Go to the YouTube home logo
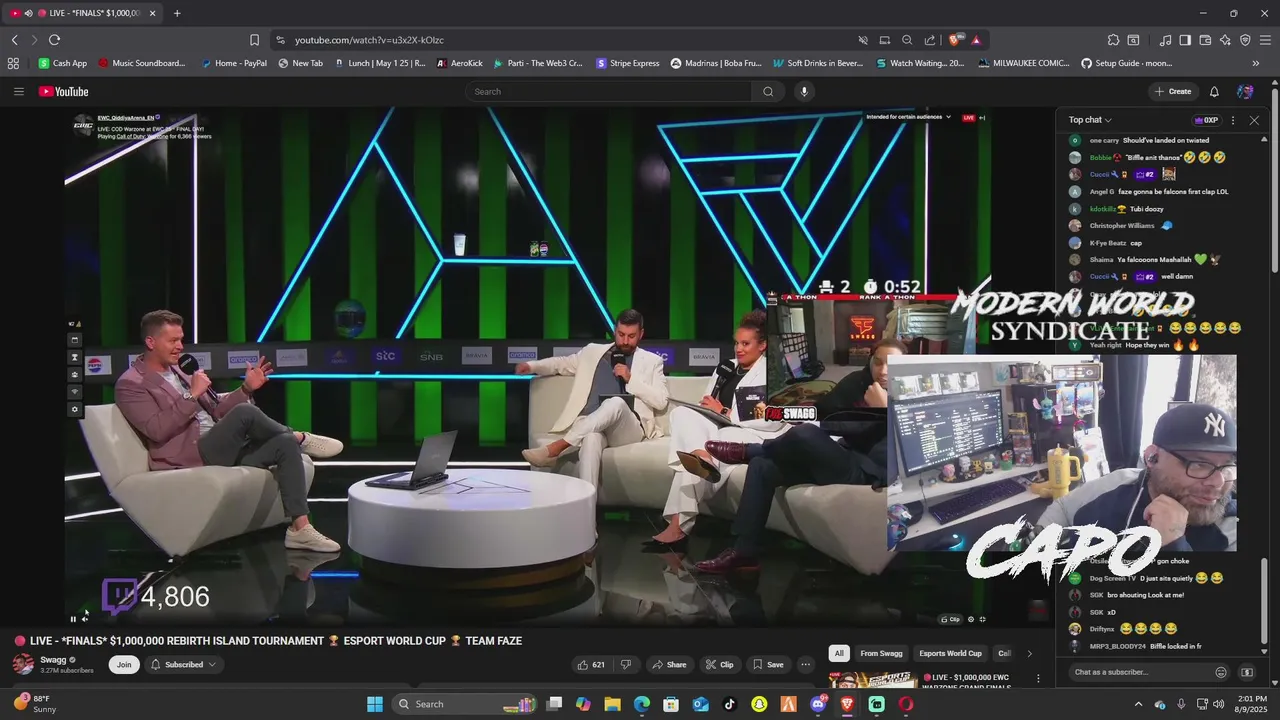This screenshot has width=1280, height=720. 64,91
